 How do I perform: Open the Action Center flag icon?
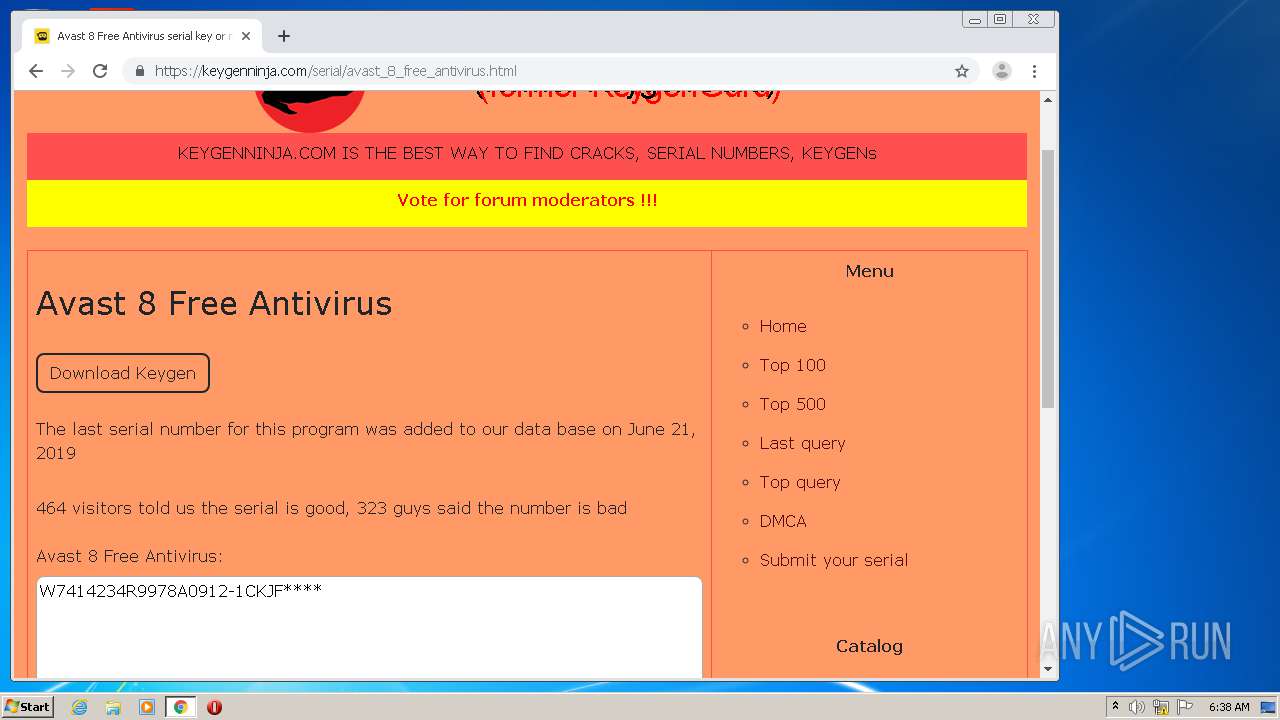(1185, 707)
